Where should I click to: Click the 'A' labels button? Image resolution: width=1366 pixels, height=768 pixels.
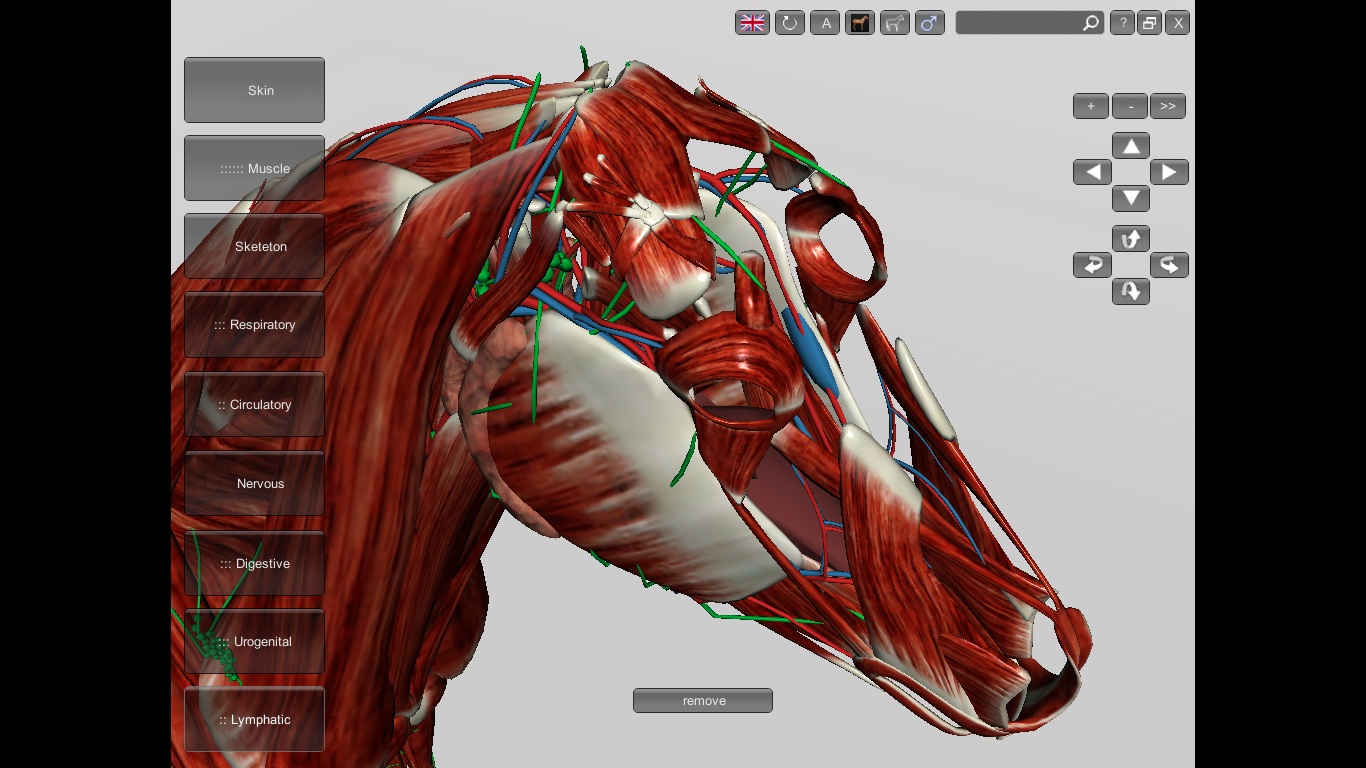[824, 23]
